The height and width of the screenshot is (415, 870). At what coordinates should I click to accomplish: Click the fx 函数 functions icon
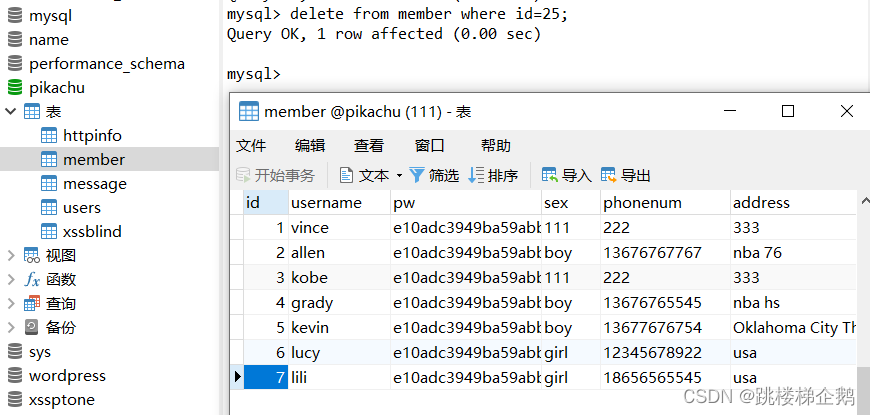[32, 280]
